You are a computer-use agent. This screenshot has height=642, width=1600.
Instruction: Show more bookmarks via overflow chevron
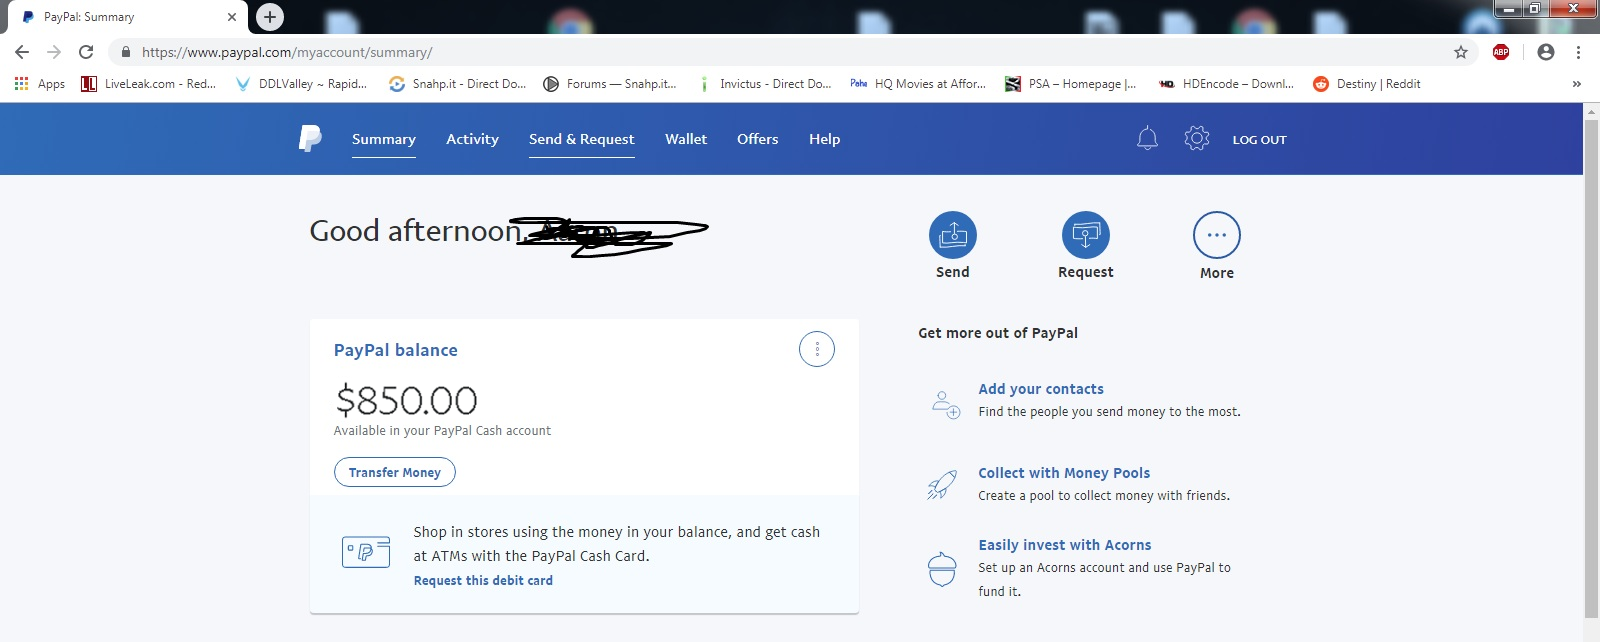pos(1577,84)
